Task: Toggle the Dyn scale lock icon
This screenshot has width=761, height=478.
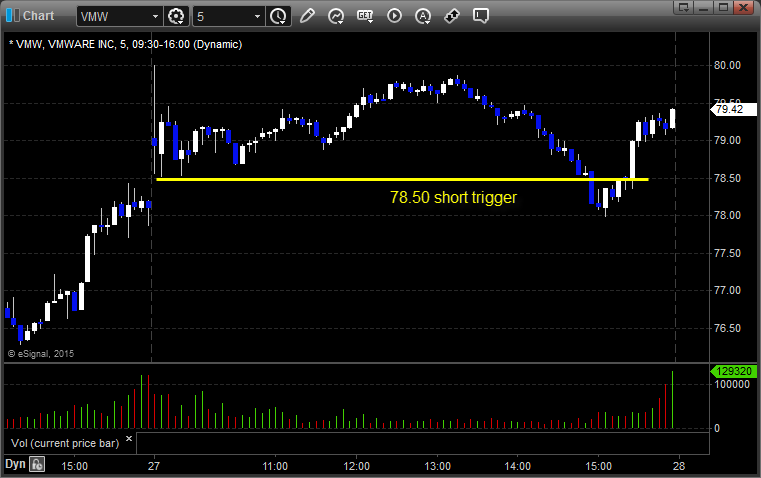Action: pyautogui.click(x=37, y=464)
